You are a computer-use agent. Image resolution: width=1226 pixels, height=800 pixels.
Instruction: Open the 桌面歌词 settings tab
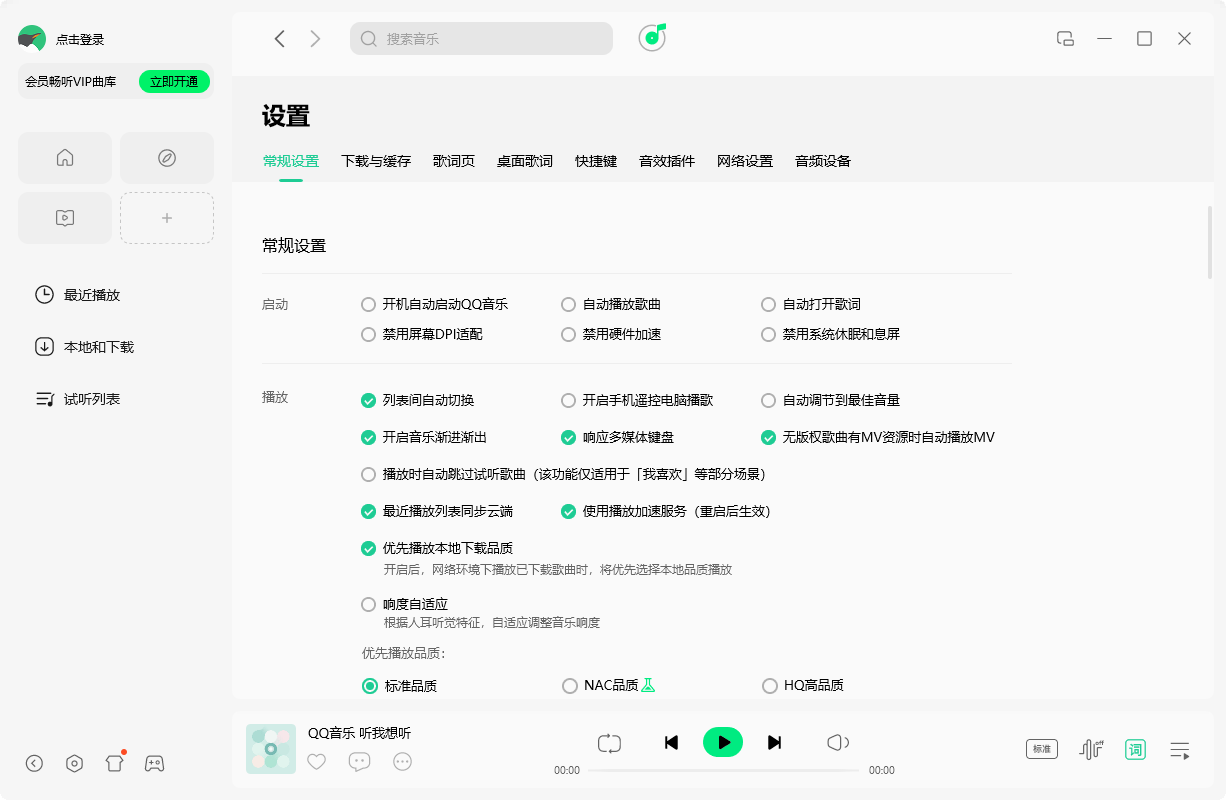(x=525, y=160)
